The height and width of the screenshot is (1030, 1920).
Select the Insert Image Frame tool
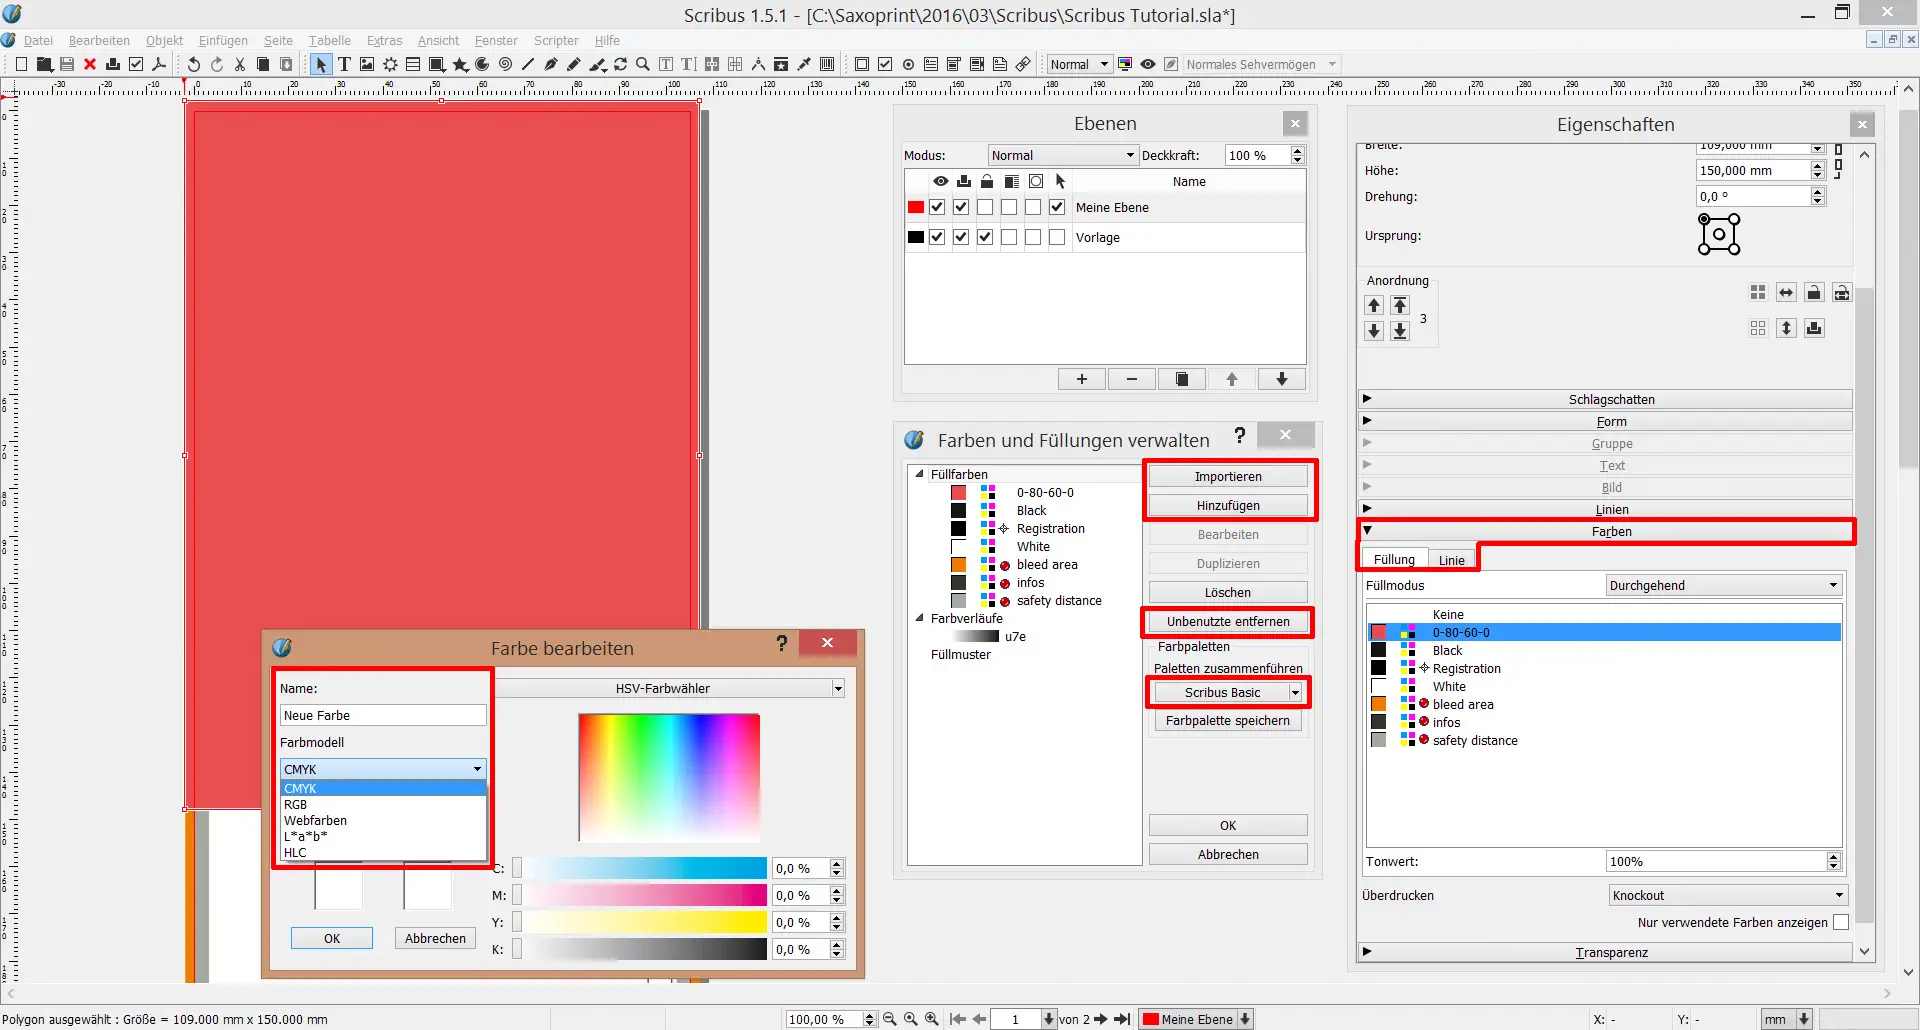366,64
